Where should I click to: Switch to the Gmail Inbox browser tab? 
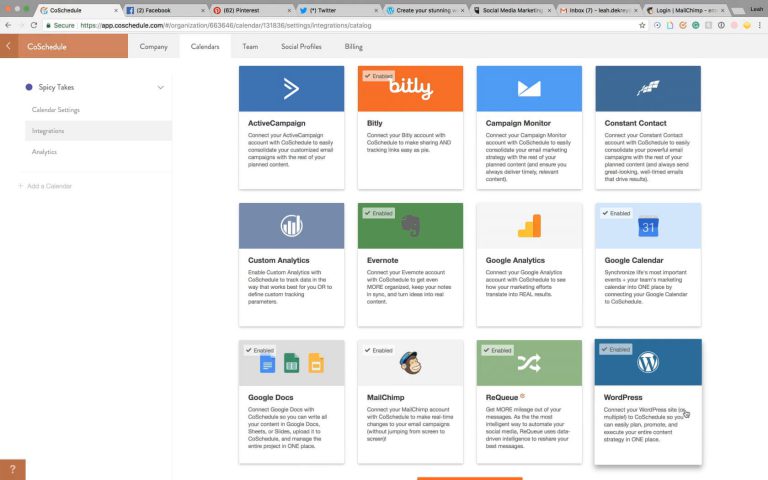click(599, 10)
